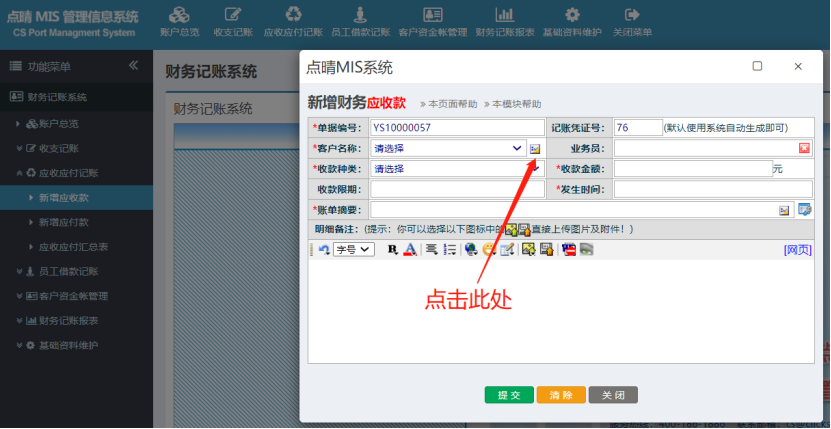
Task: Click the orange 清除 button
Action: (x=561, y=395)
